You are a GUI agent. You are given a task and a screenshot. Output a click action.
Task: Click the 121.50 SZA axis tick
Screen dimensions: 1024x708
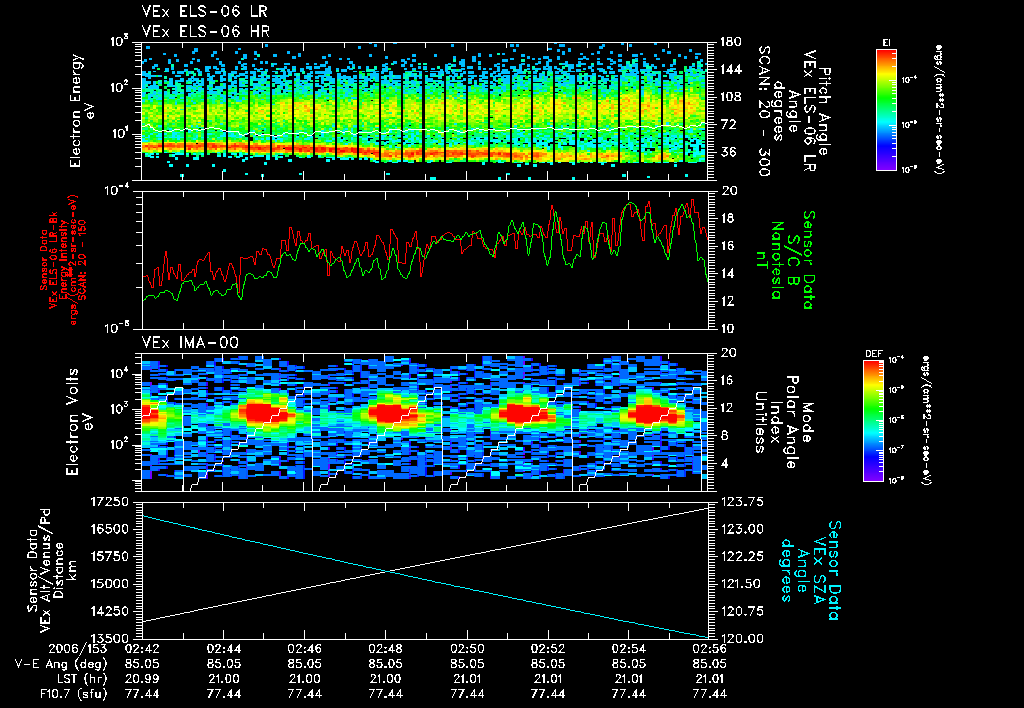742,584
